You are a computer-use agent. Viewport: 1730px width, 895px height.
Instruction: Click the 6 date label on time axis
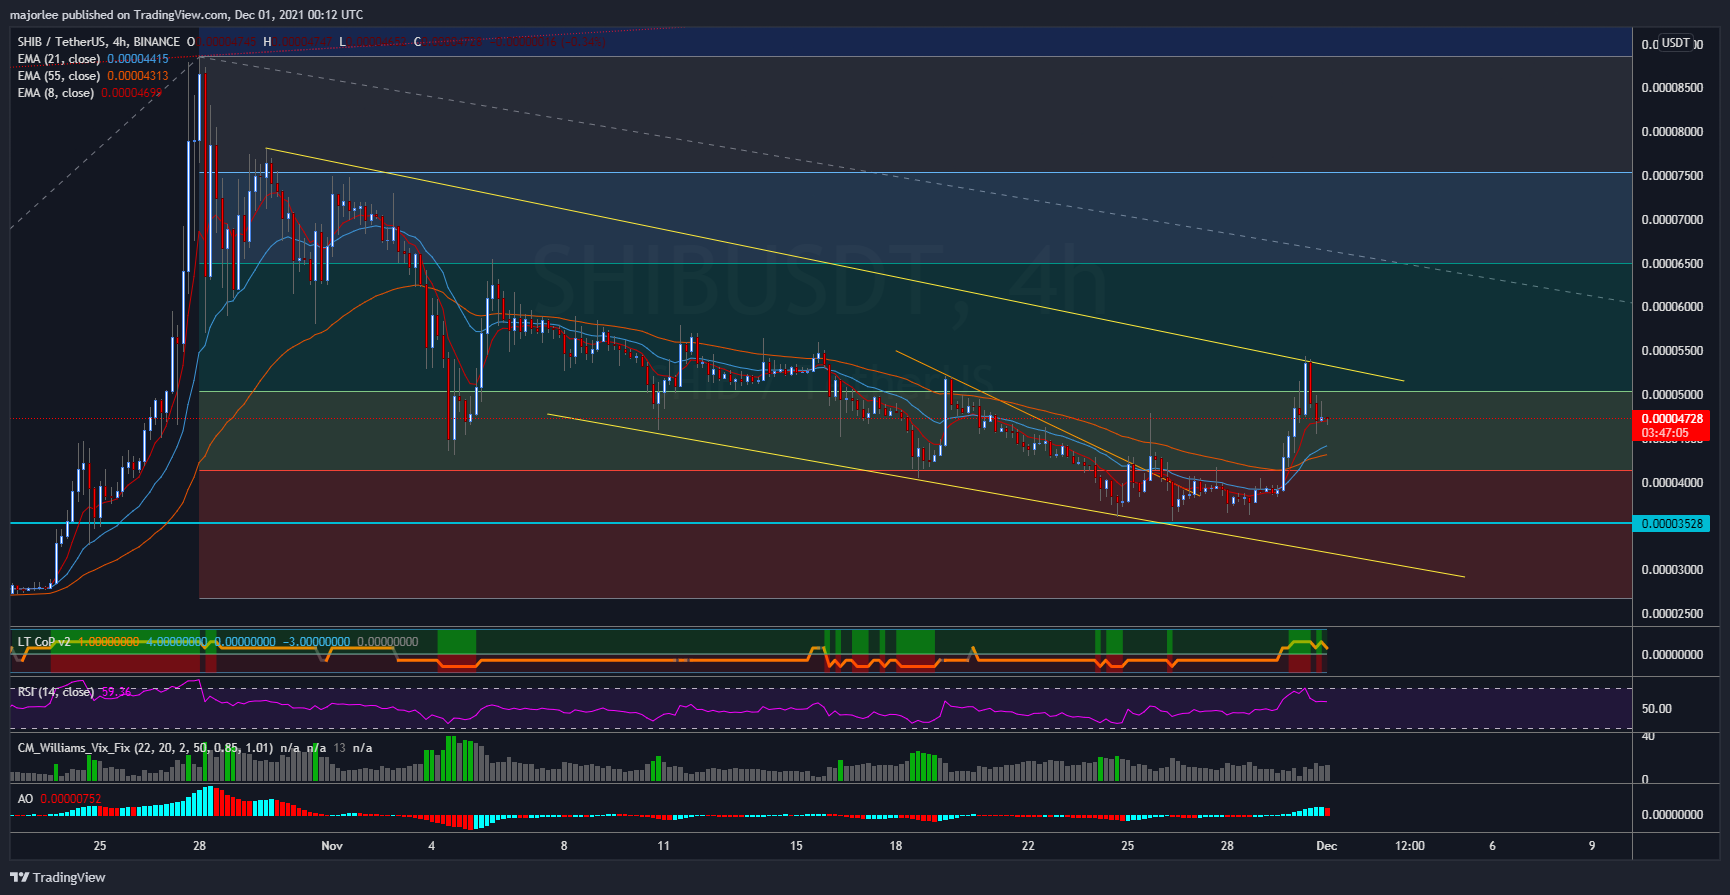pyautogui.click(x=1492, y=846)
